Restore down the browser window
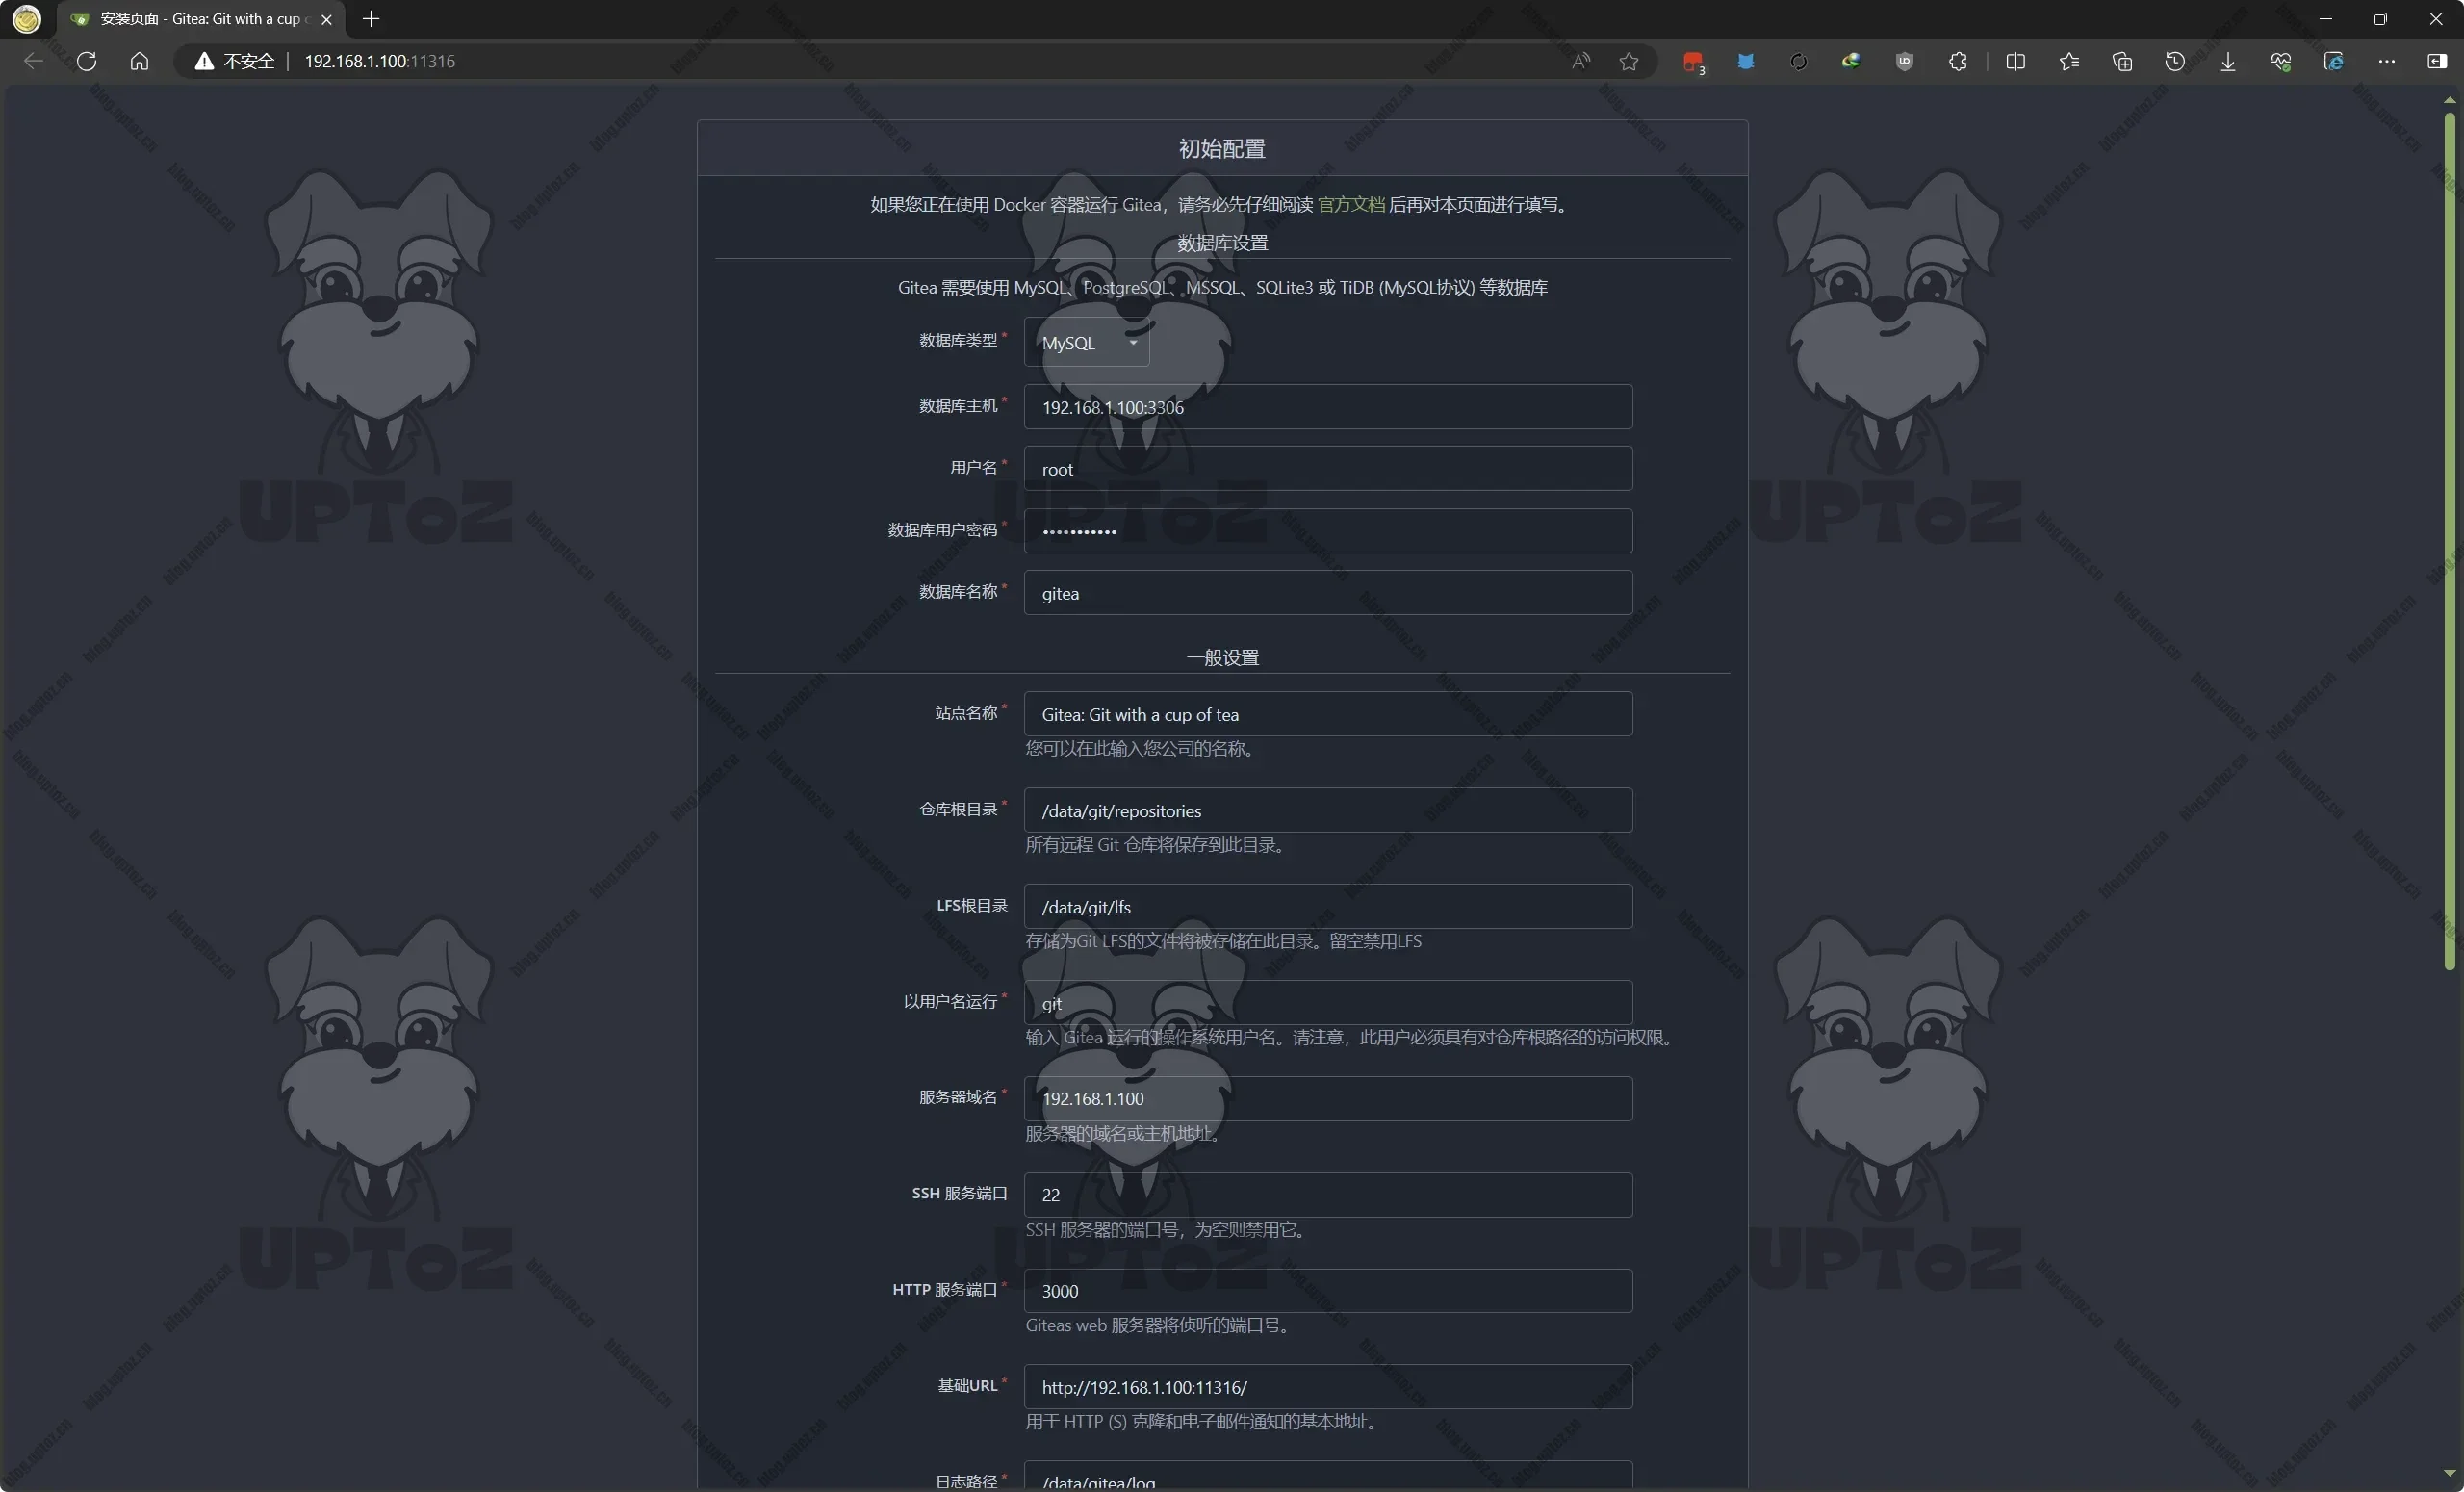Image resolution: width=2464 pixels, height=1492 pixels. 2380,19
